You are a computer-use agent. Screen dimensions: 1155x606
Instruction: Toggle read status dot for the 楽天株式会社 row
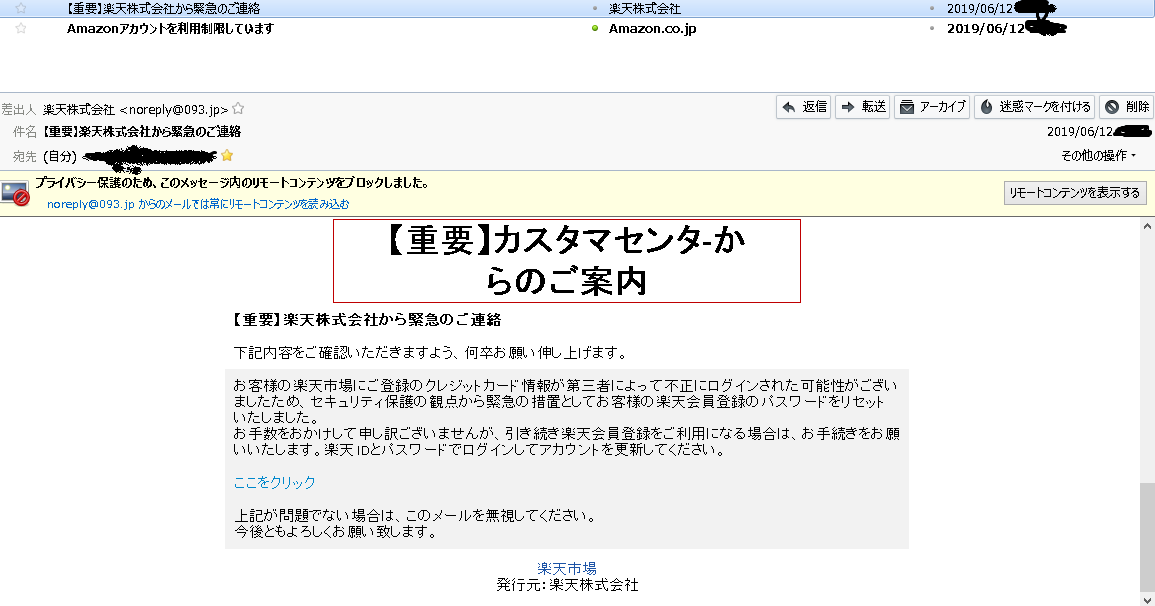tap(595, 9)
